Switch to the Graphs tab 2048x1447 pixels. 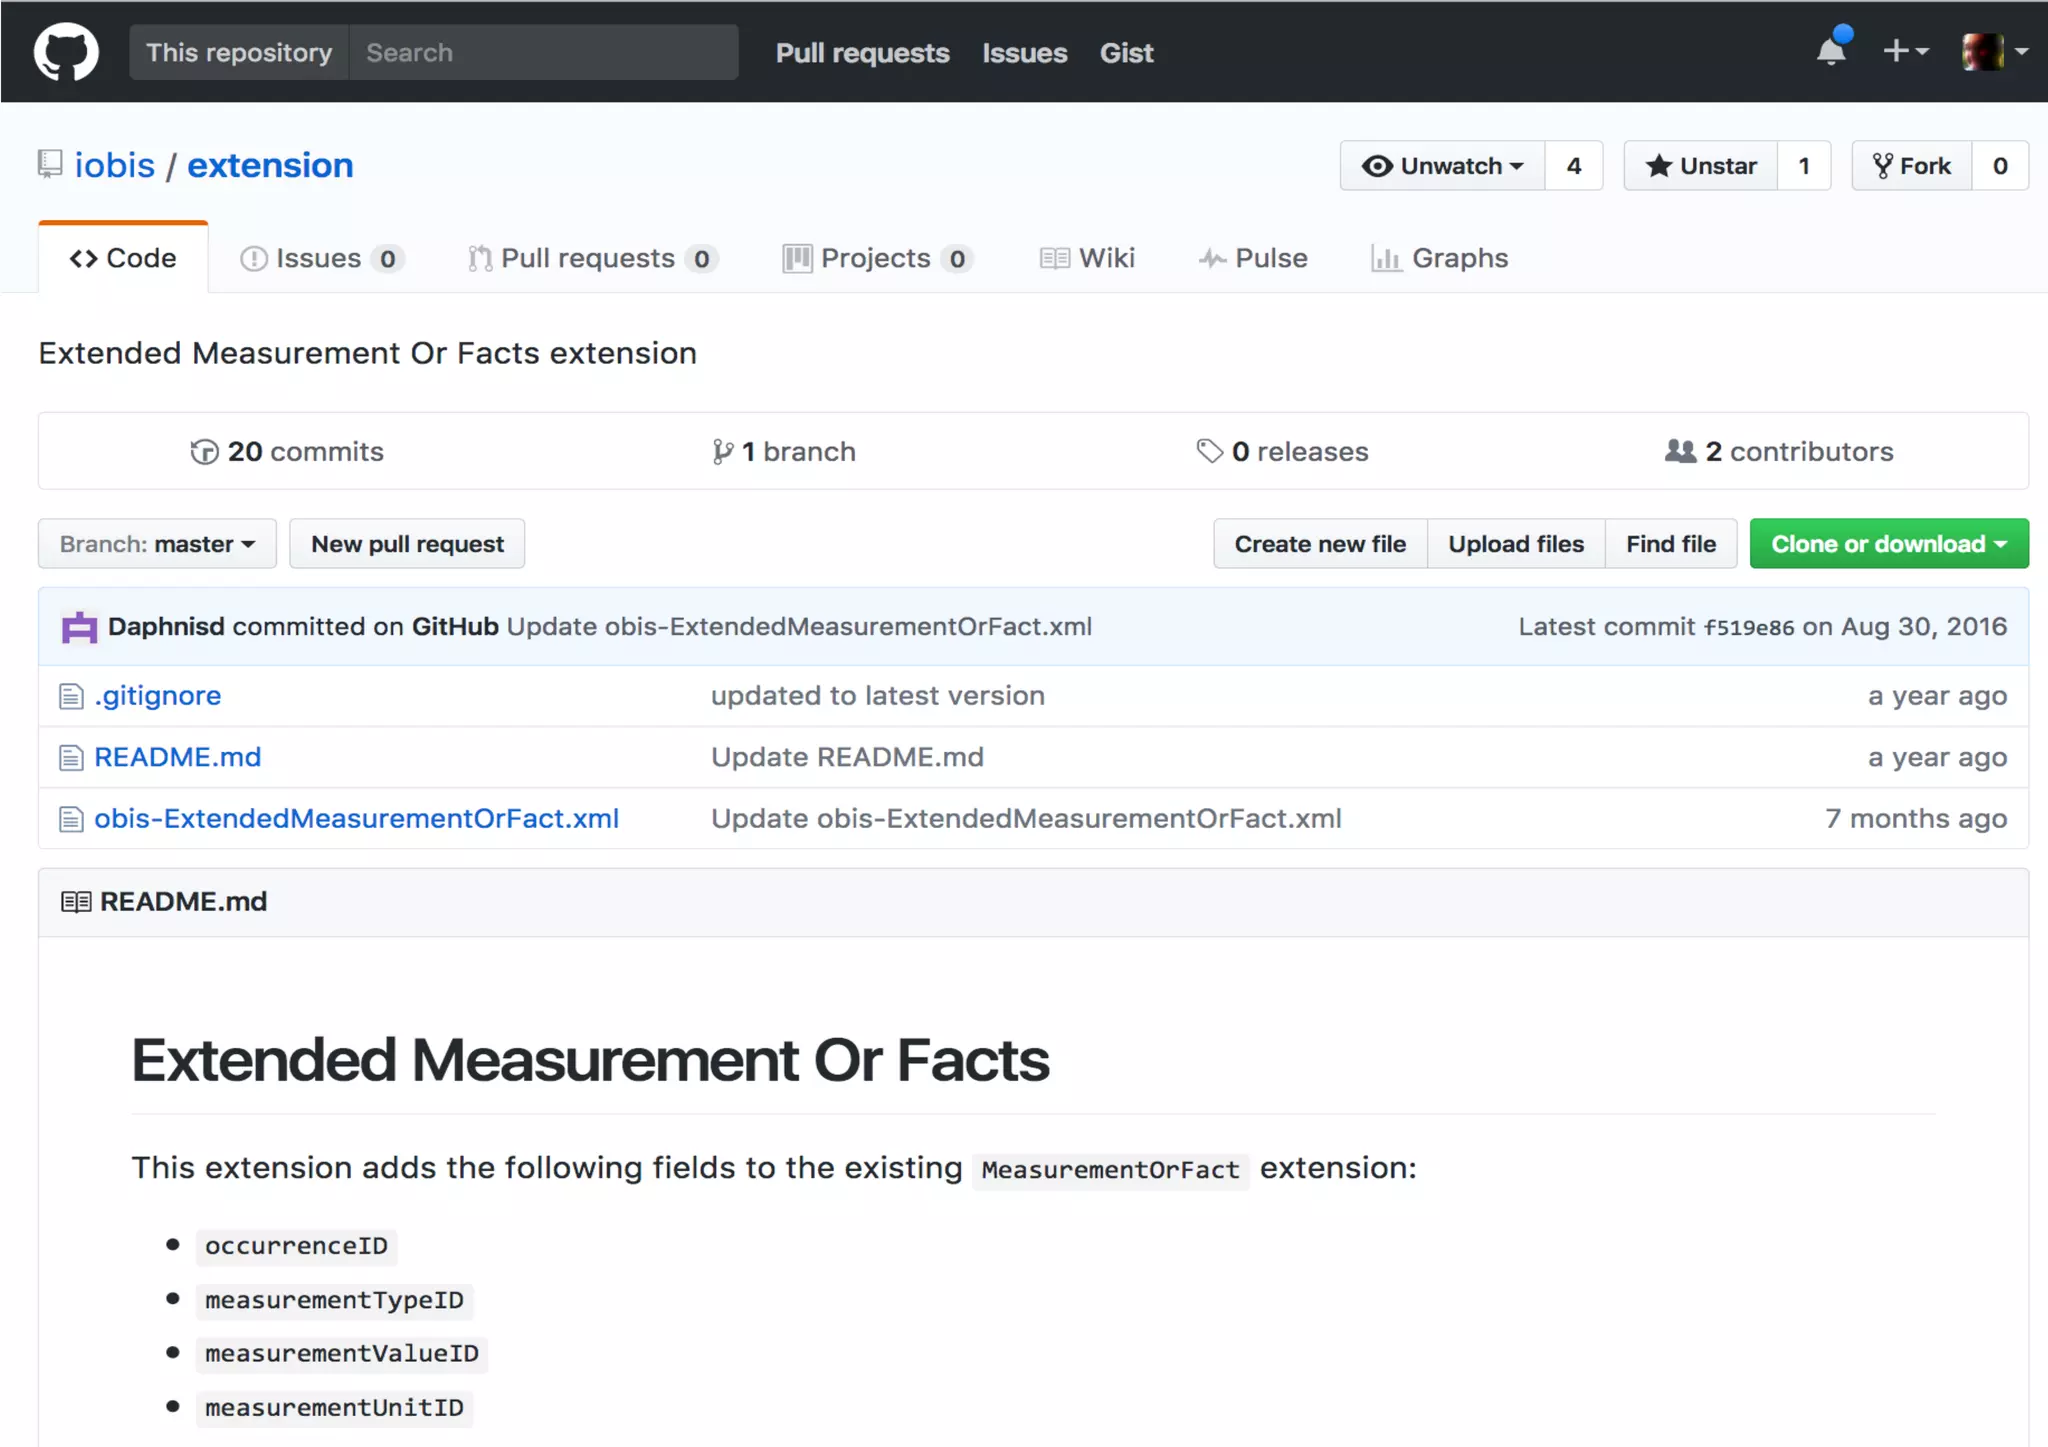pos(1439,258)
